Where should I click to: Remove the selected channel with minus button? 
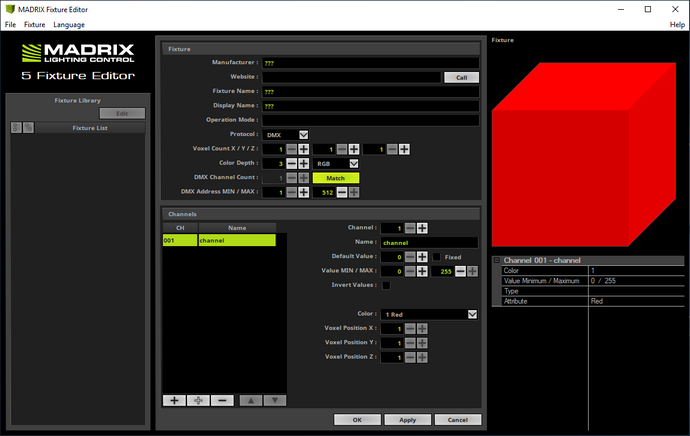(222, 400)
